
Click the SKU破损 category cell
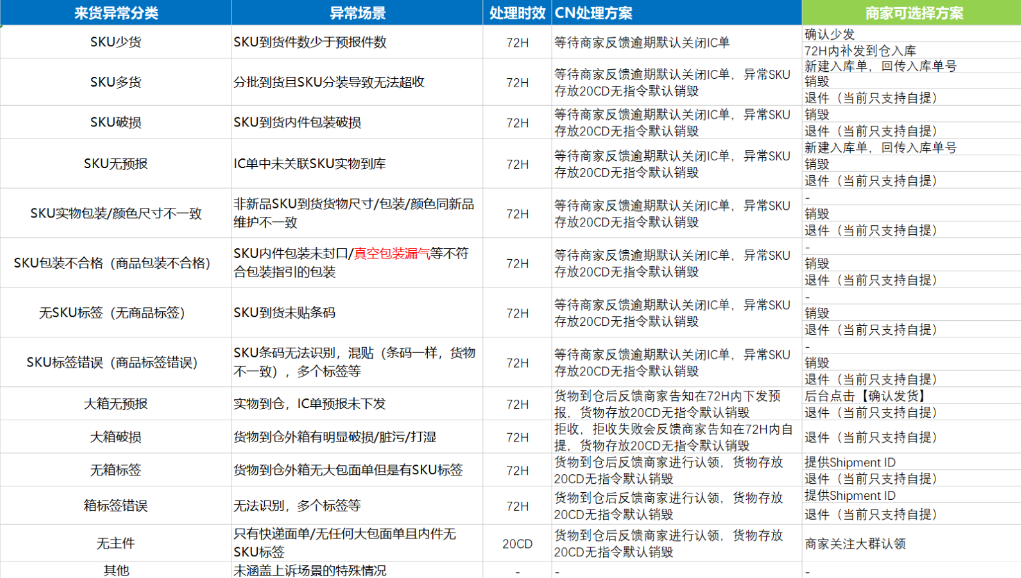point(120,123)
